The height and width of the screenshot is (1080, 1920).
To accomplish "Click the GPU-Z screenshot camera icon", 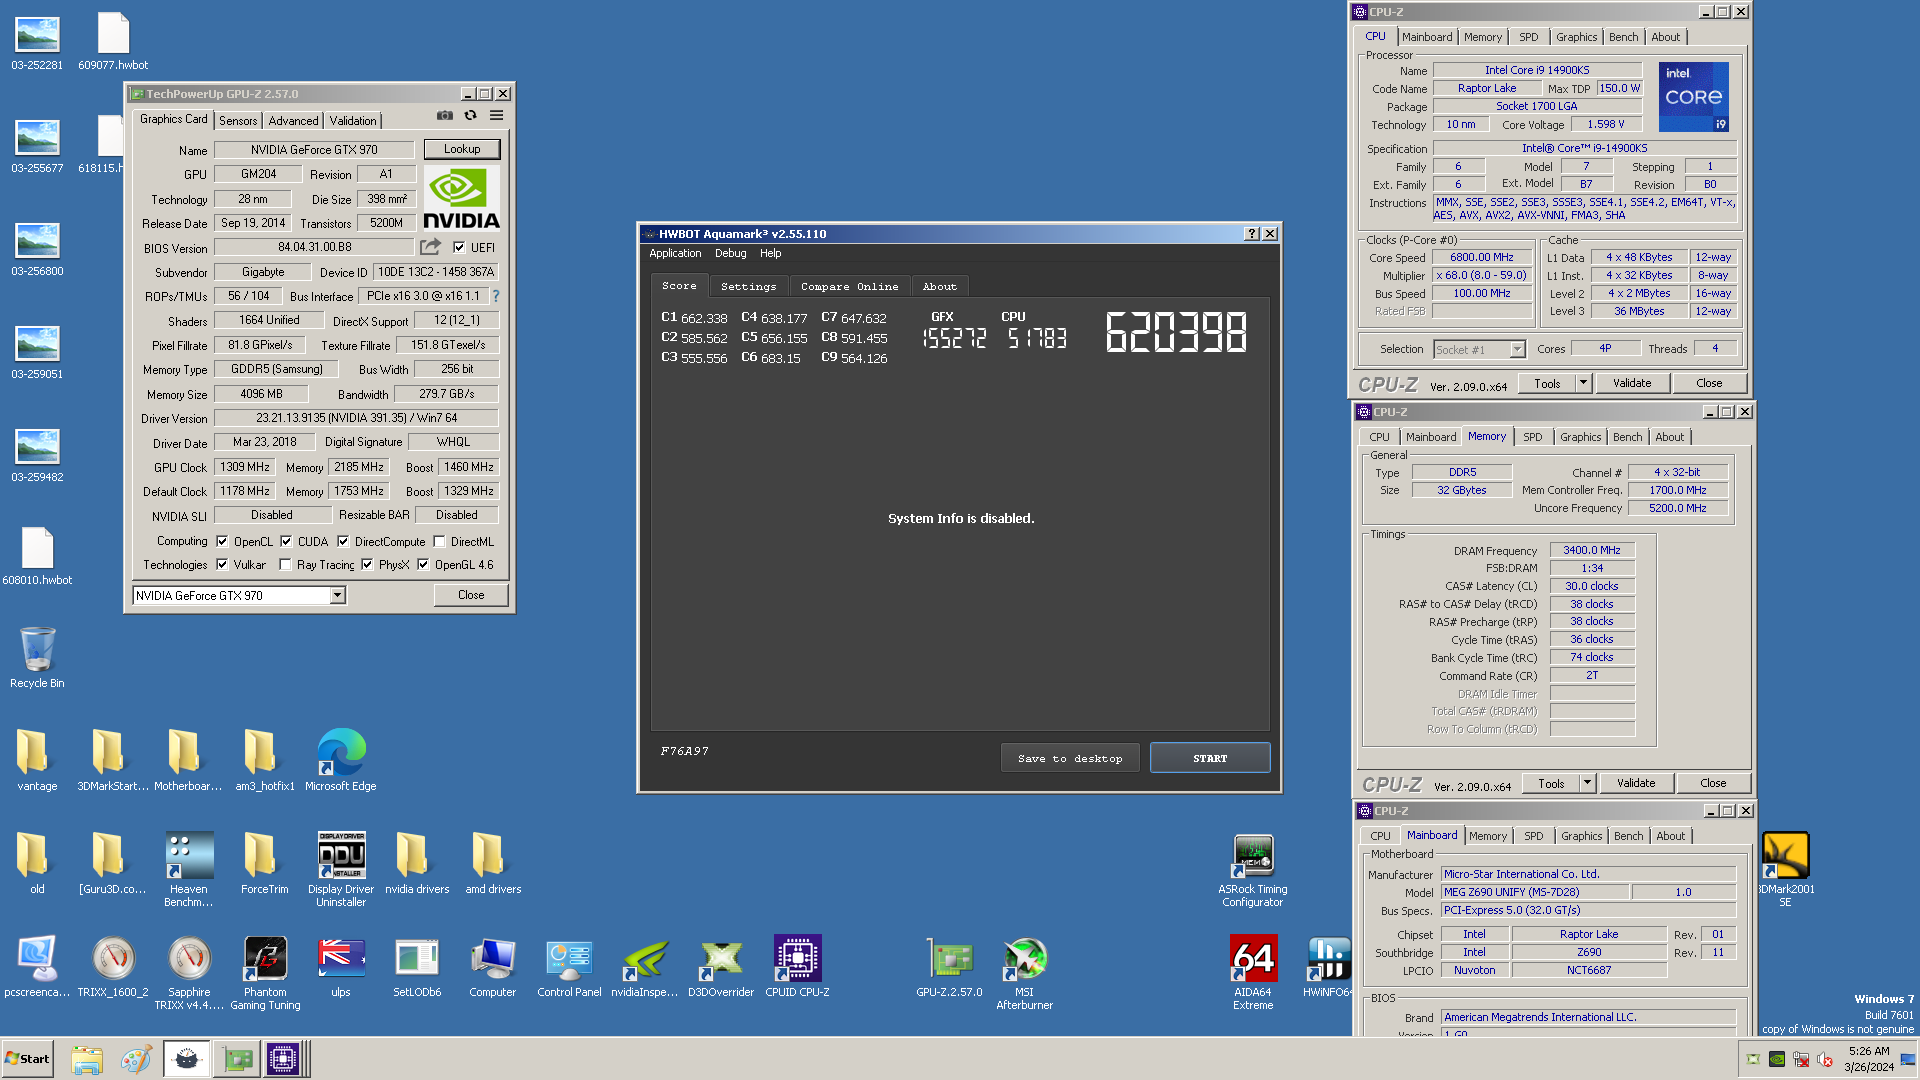I will tap(445, 116).
